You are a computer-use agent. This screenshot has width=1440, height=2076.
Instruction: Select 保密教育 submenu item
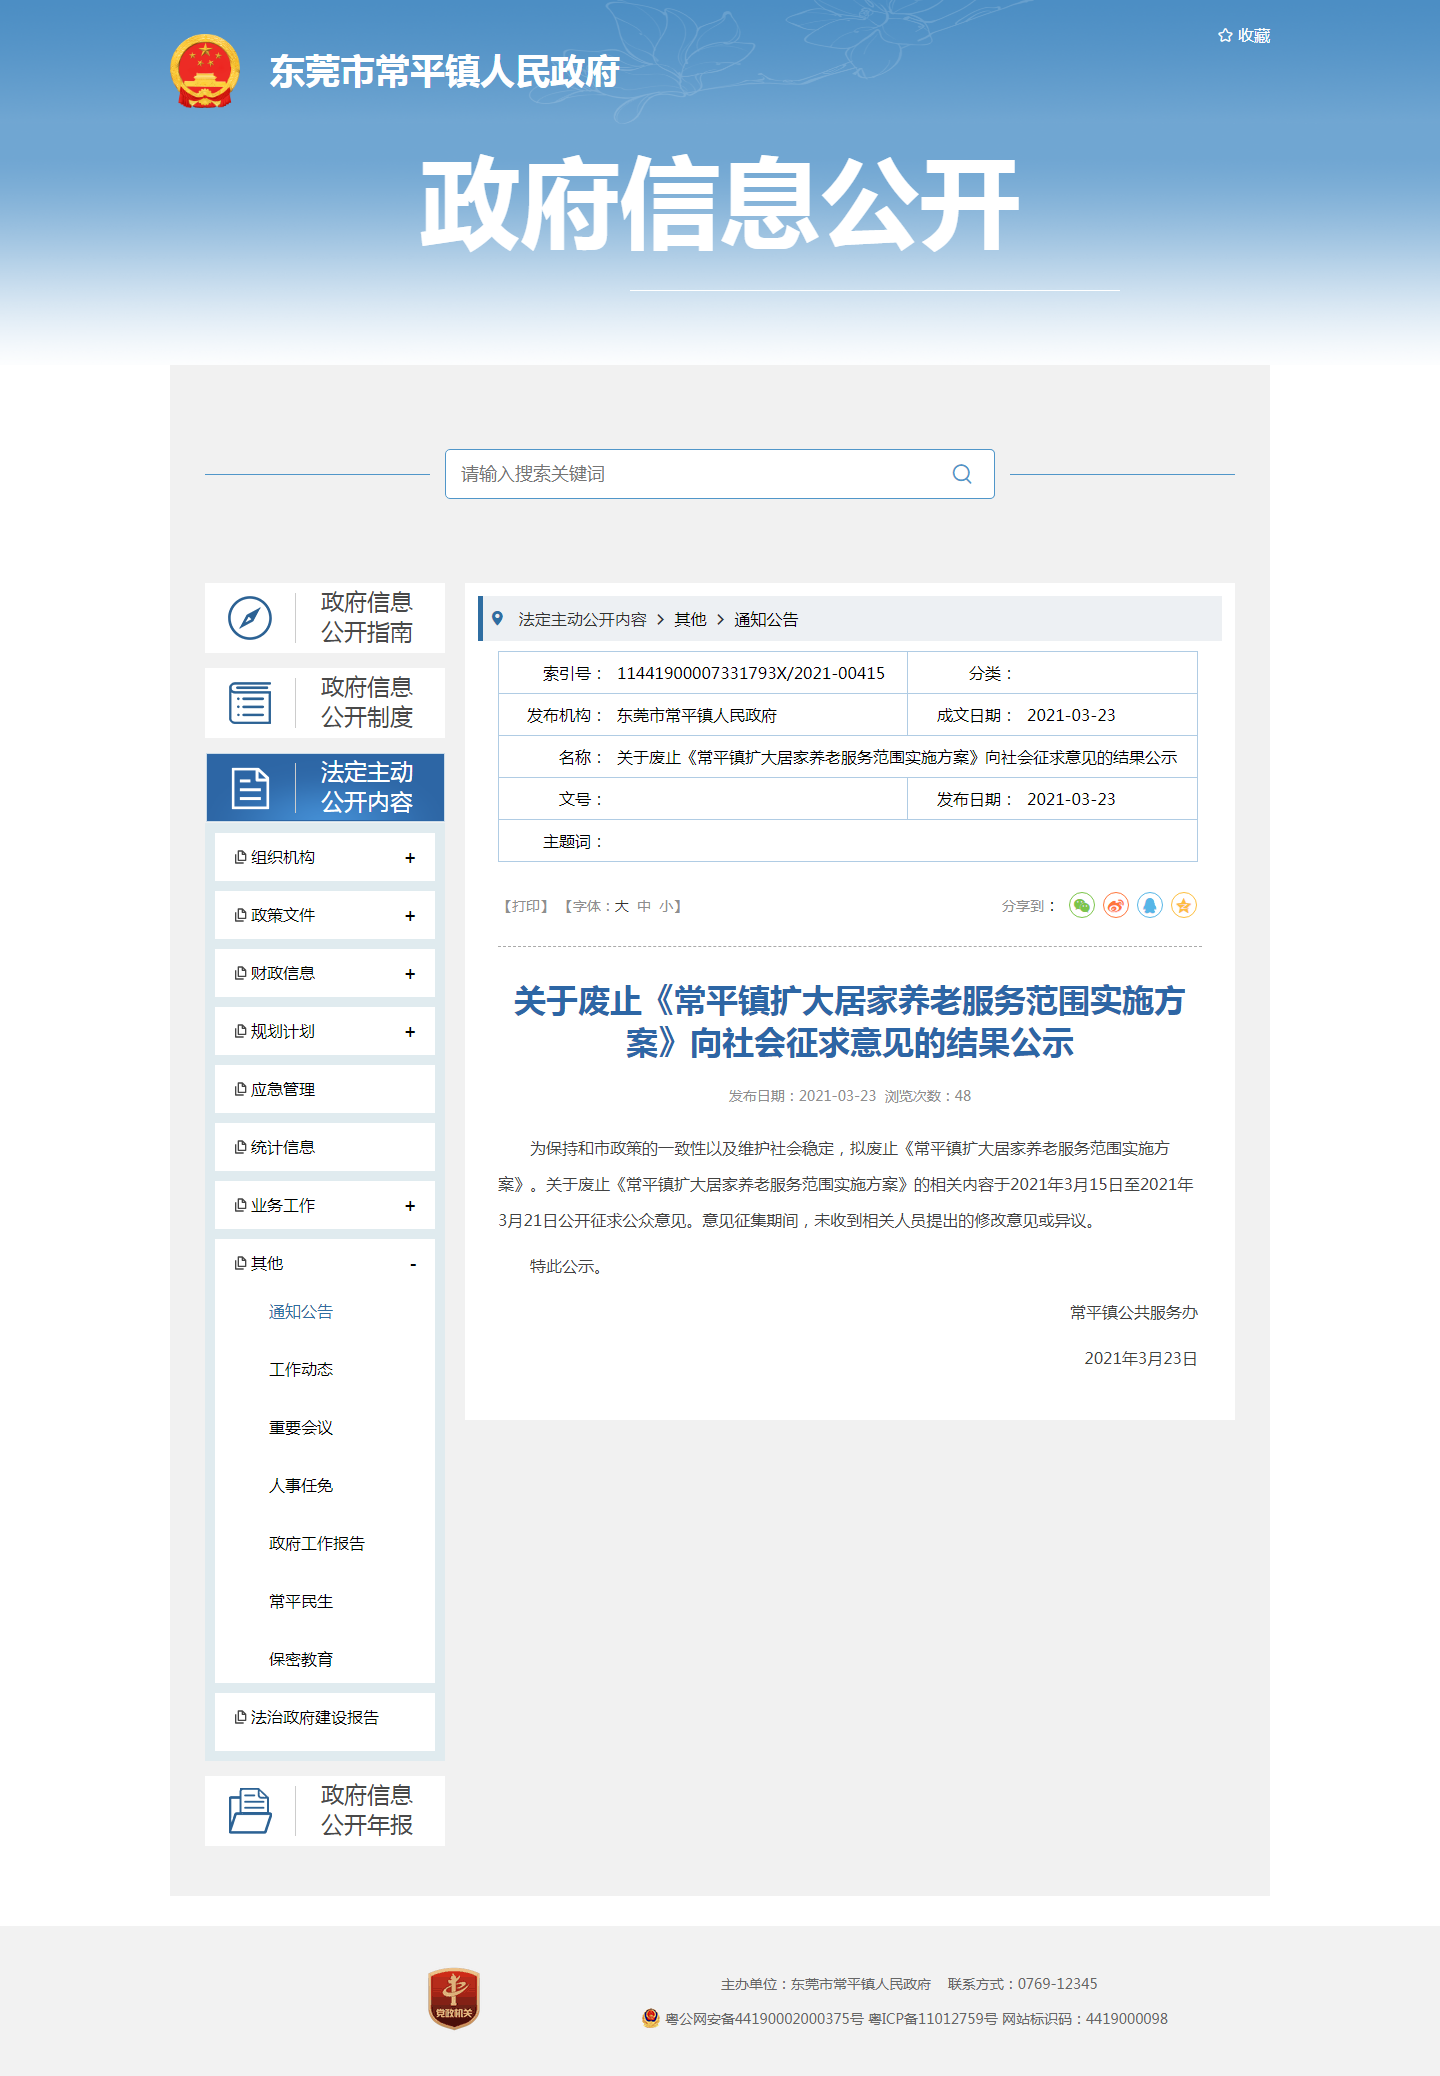point(301,1660)
